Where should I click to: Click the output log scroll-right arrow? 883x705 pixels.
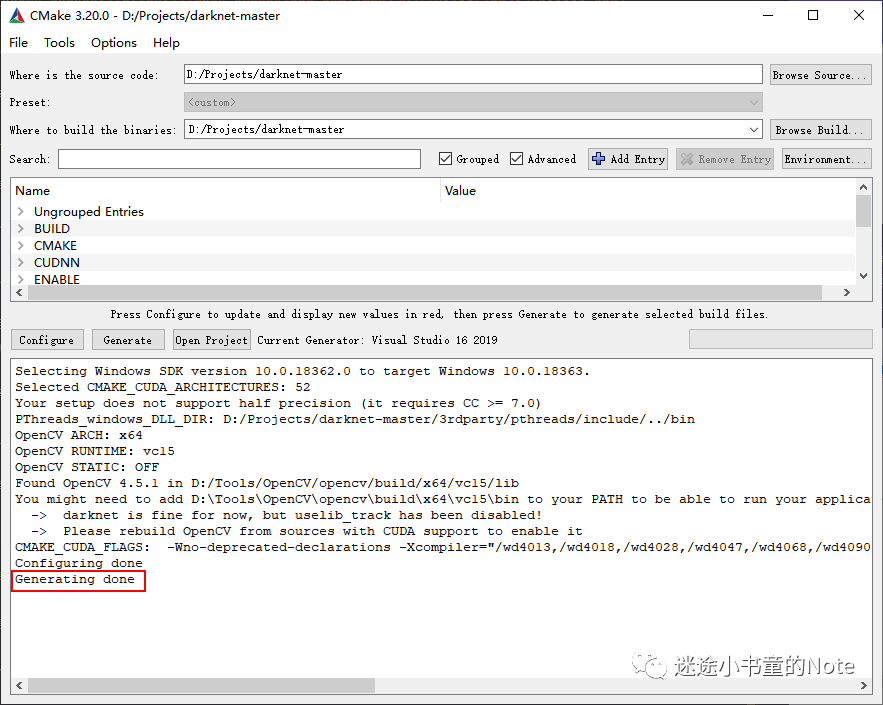(x=863, y=685)
